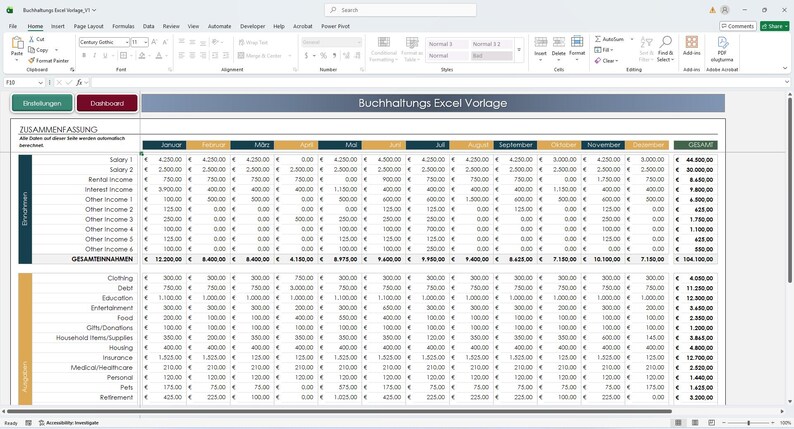Toggle Center horizontal alignment
The height and width of the screenshot is (429, 794).
click(192, 55)
